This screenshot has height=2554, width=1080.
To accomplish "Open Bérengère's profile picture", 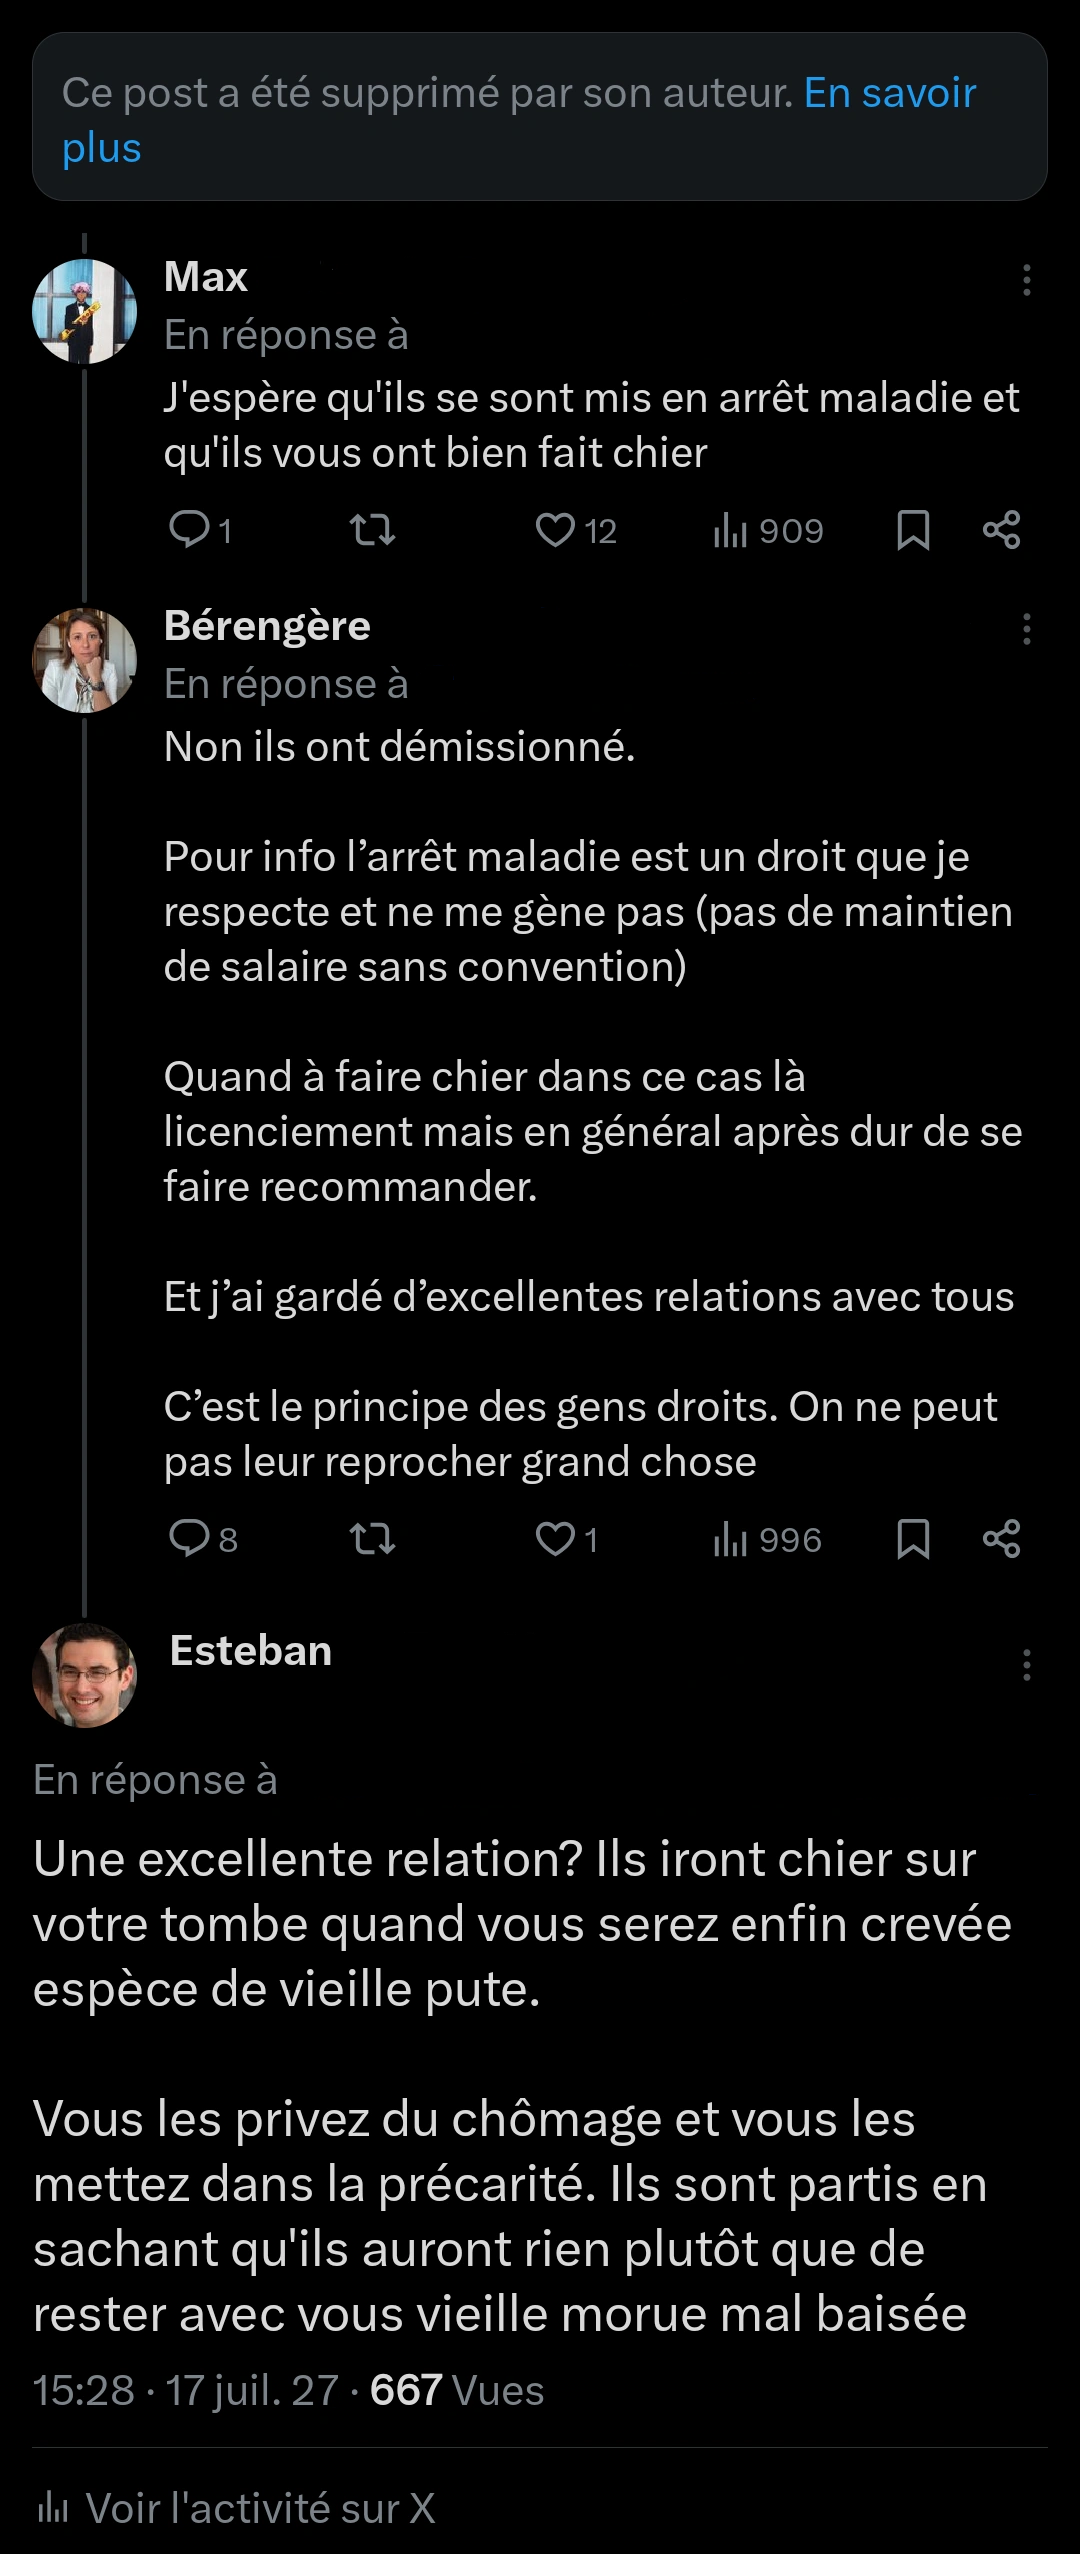I will tap(85, 660).
